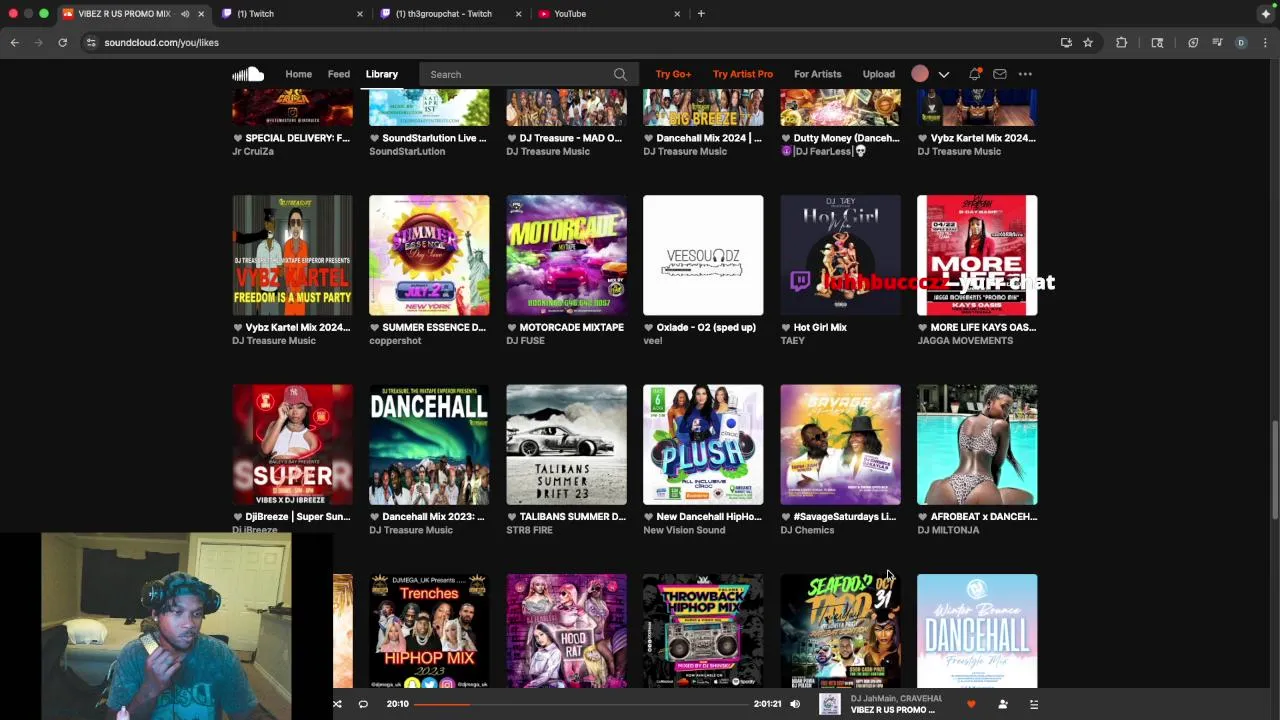Mute the player volume
Image resolution: width=1280 pixels, height=720 pixels.
point(795,704)
